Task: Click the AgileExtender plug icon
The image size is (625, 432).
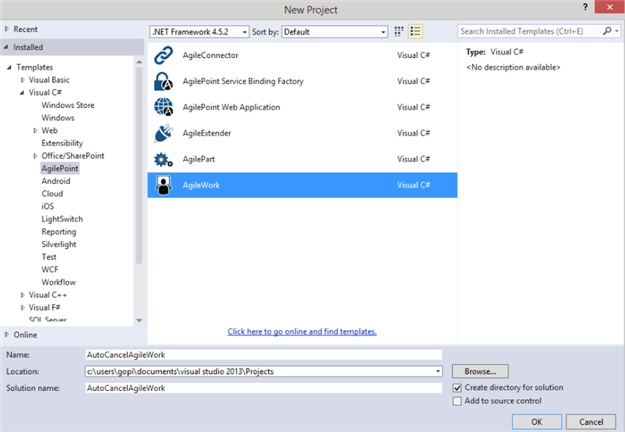Action: click(163, 133)
